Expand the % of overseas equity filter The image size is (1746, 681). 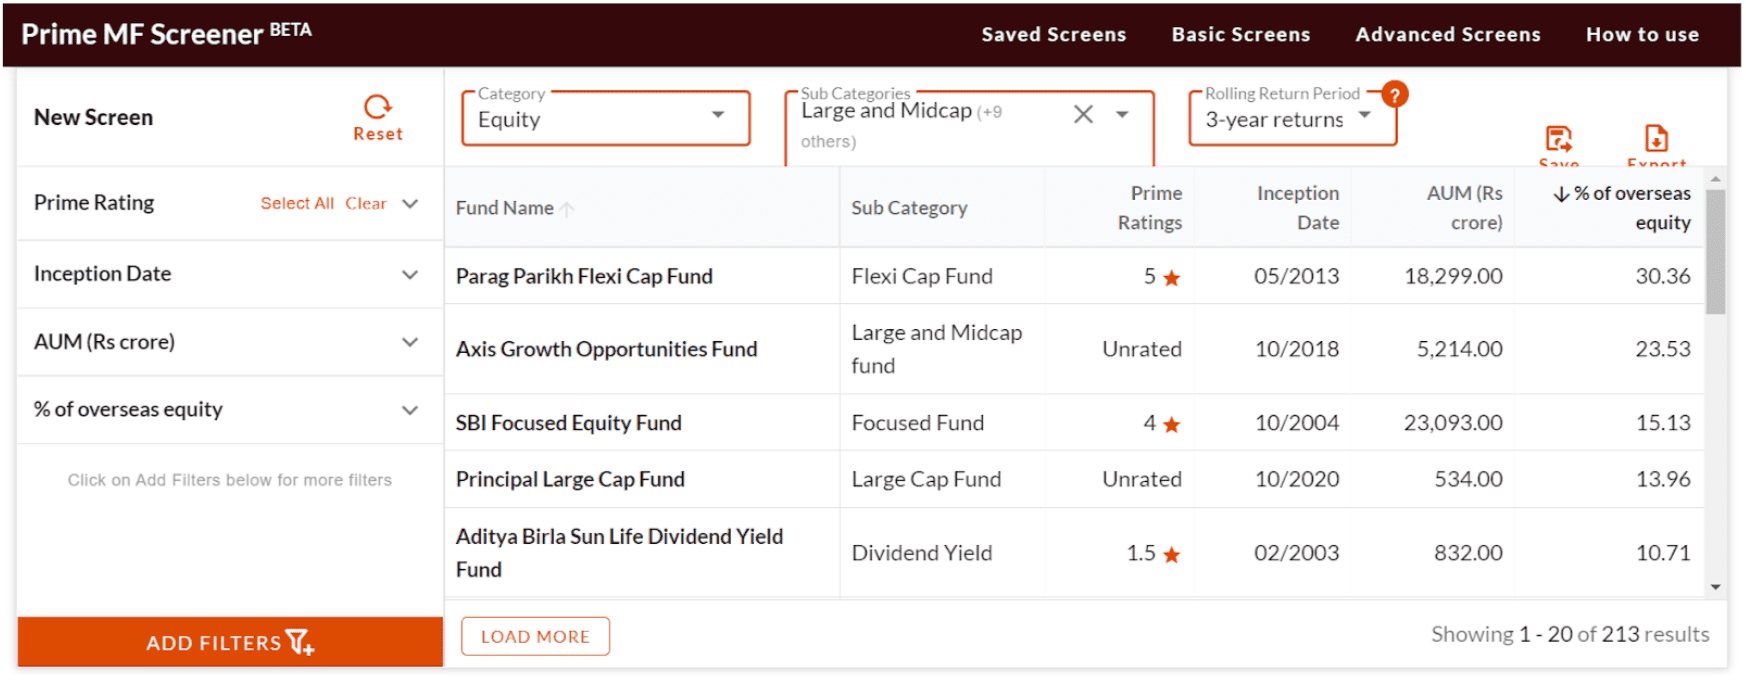[230, 410]
